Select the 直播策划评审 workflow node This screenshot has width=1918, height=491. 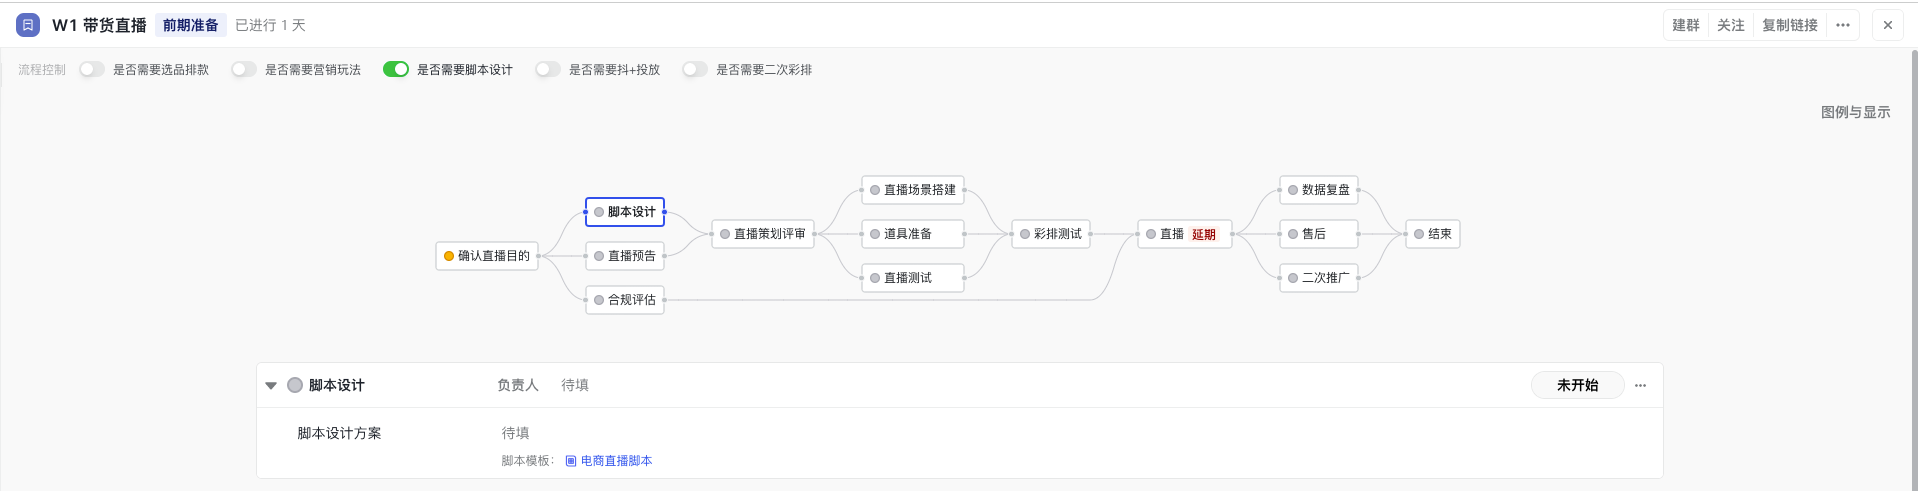pos(762,234)
